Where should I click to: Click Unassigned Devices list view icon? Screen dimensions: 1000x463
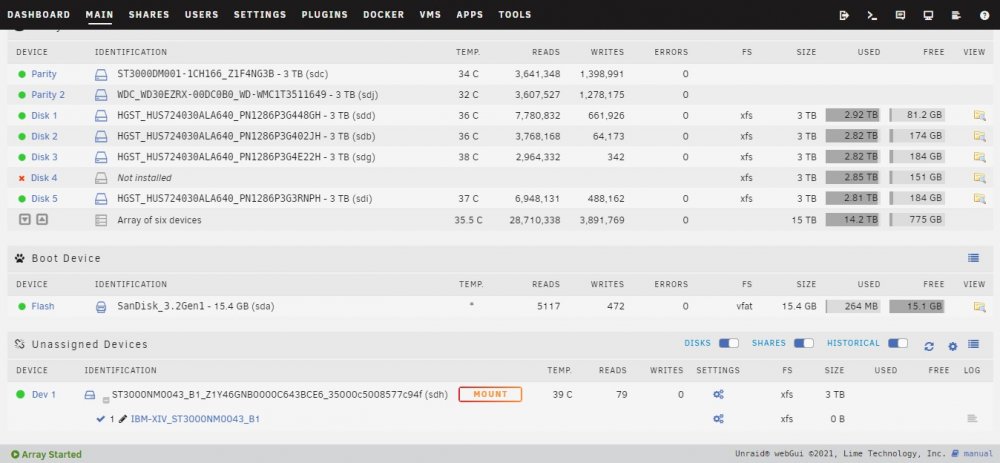point(973,344)
